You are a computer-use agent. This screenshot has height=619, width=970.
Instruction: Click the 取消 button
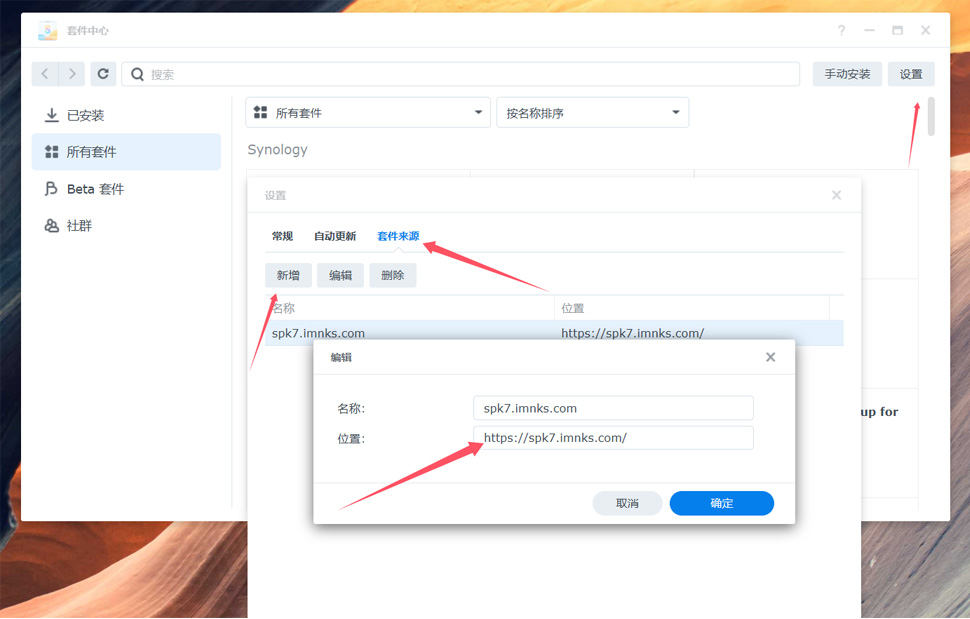[x=627, y=503]
